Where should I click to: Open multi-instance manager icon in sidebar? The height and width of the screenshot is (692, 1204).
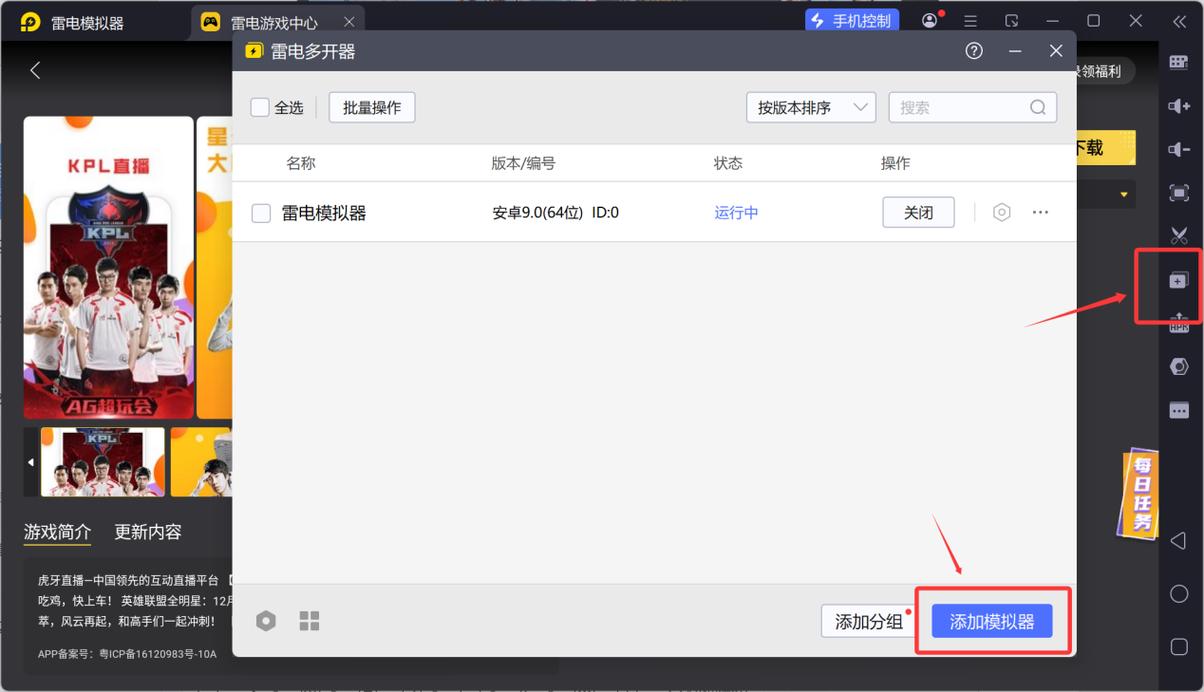pyautogui.click(x=1179, y=281)
